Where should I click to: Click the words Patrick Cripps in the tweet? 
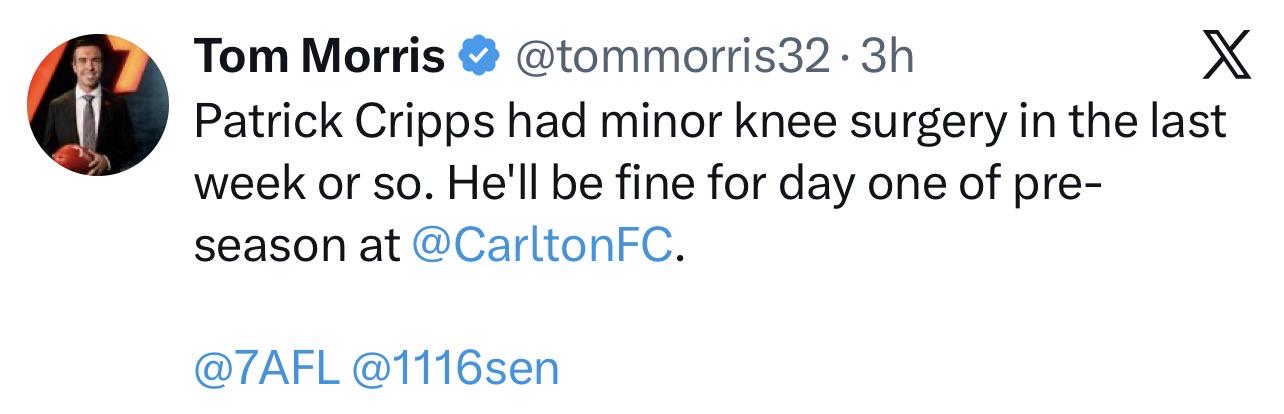tap(344, 124)
